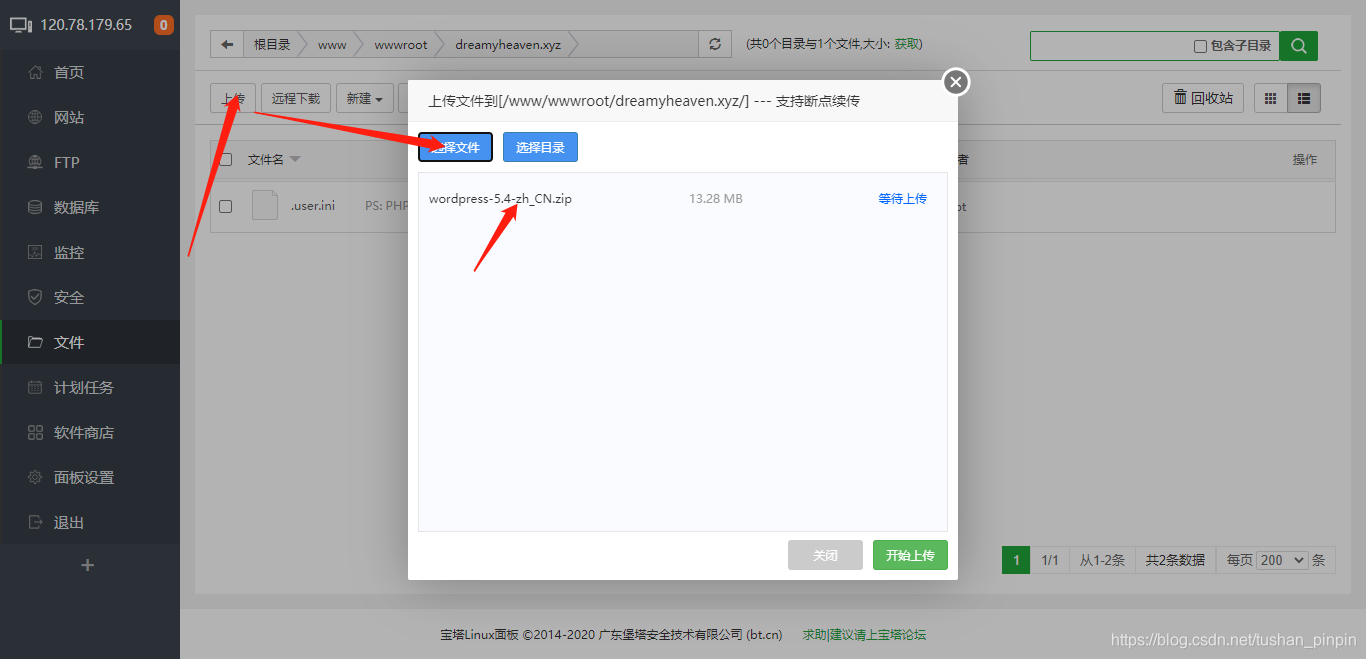Click 选择文件 in the upload dialog
The width and height of the screenshot is (1366, 659).
point(455,147)
